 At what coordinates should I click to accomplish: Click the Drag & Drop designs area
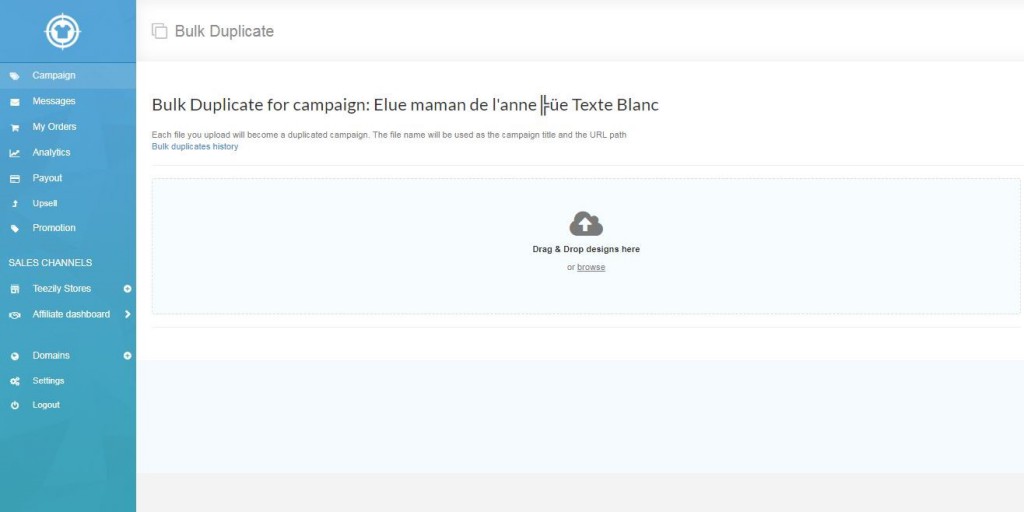tap(586, 246)
